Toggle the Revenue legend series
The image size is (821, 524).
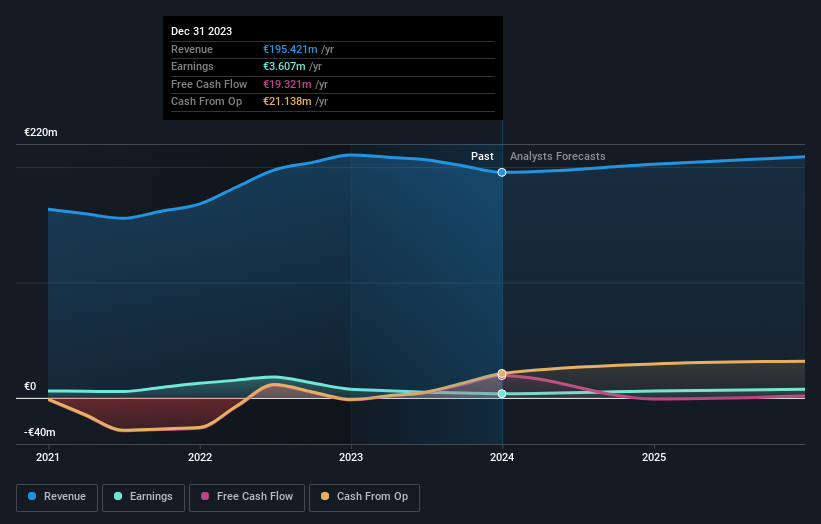click(57, 497)
